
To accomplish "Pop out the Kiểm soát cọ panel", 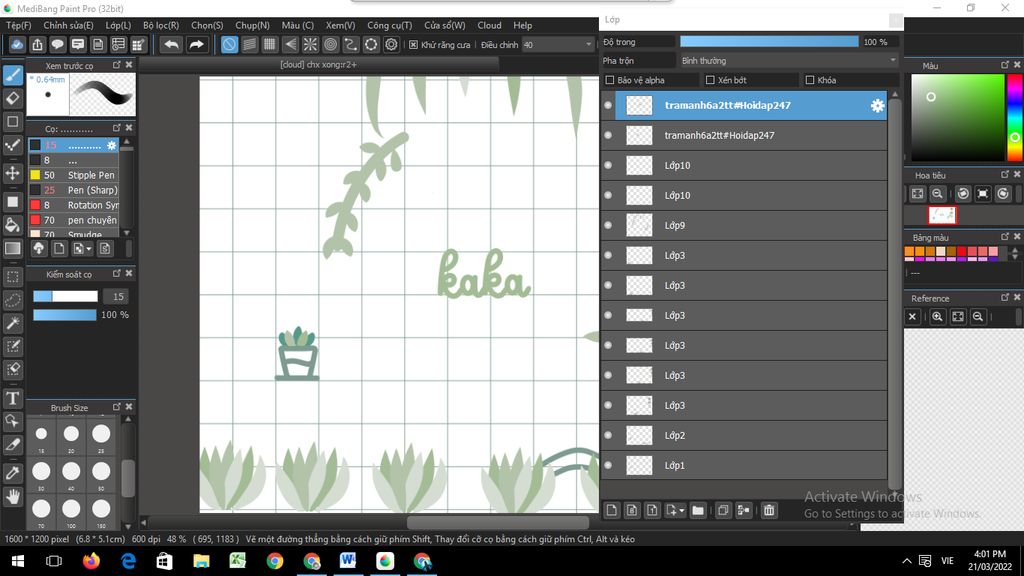I will pyautogui.click(x=116, y=274).
